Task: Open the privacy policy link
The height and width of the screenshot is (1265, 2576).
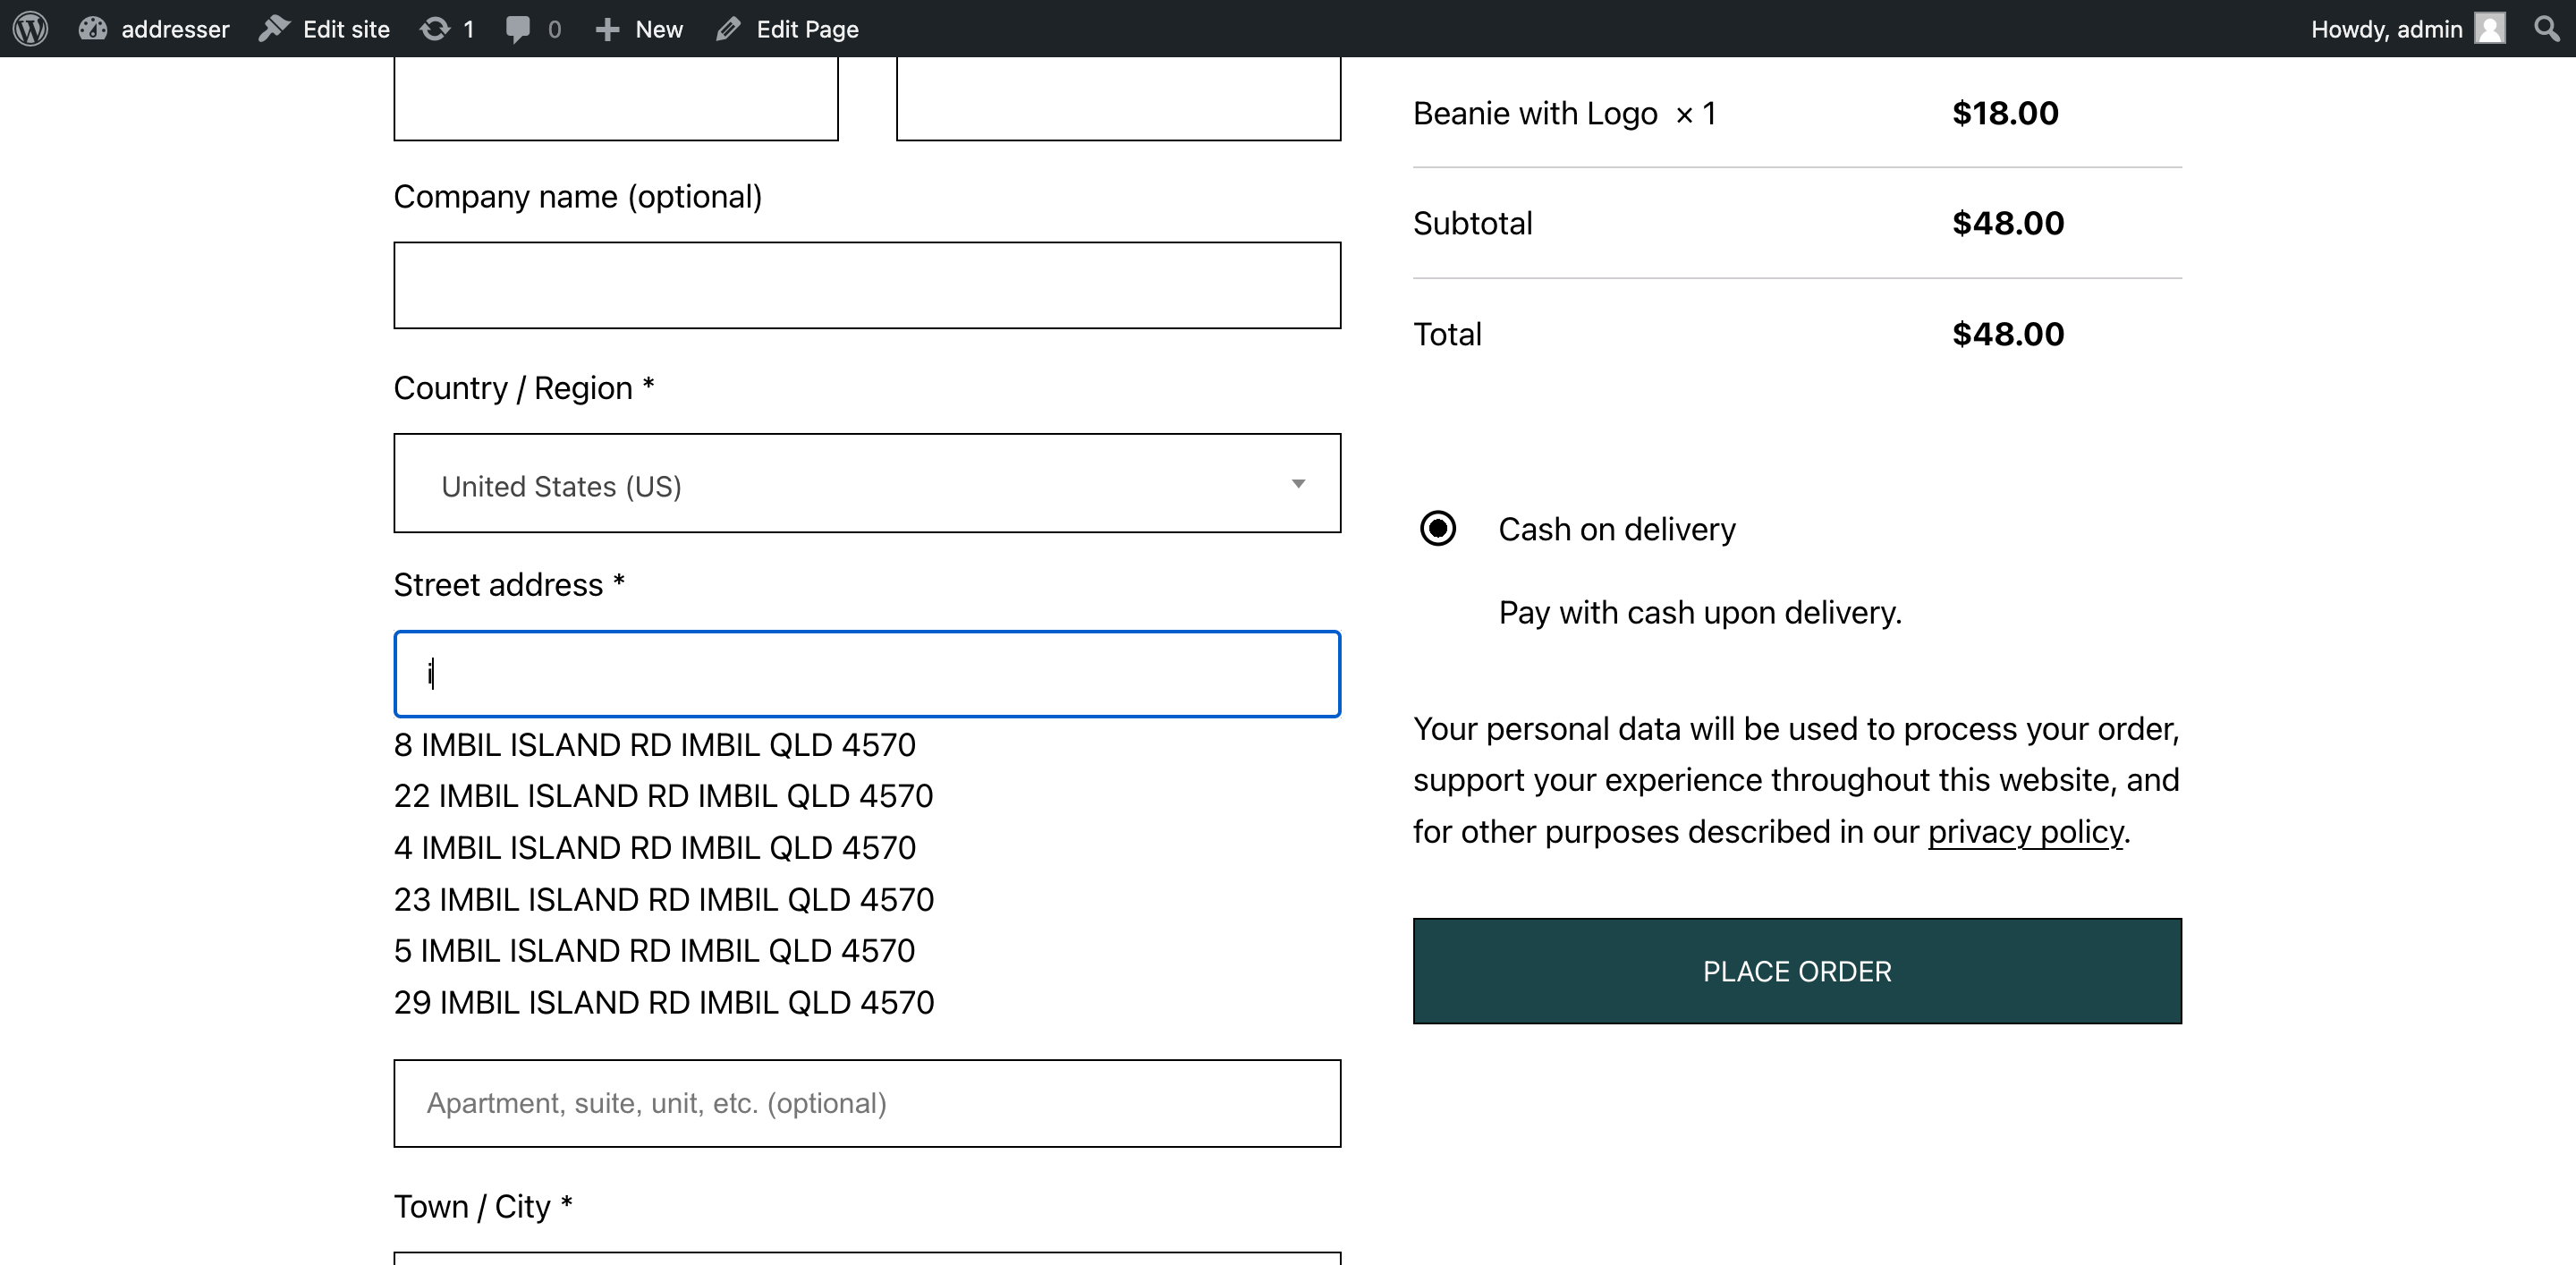Action: point(2025,832)
